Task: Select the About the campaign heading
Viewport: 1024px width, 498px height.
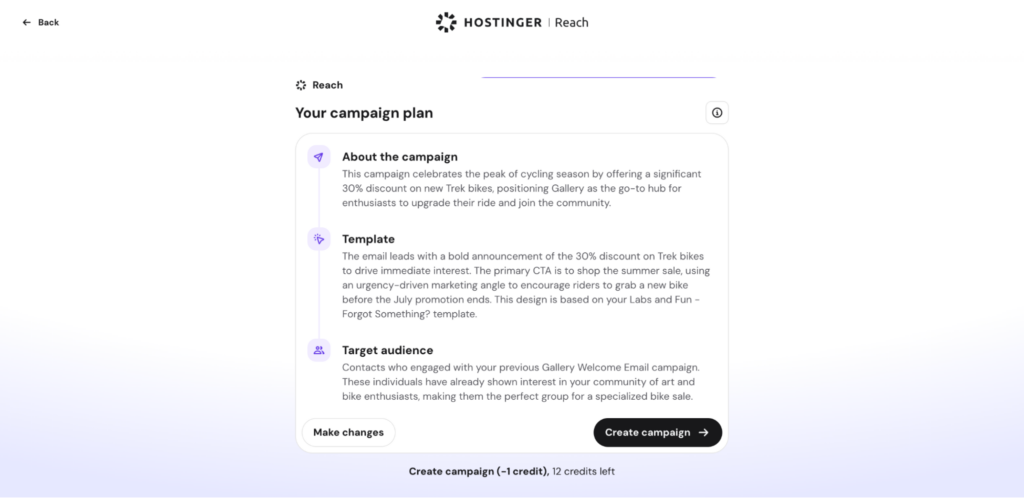Action: pyautogui.click(x=400, y=157)
